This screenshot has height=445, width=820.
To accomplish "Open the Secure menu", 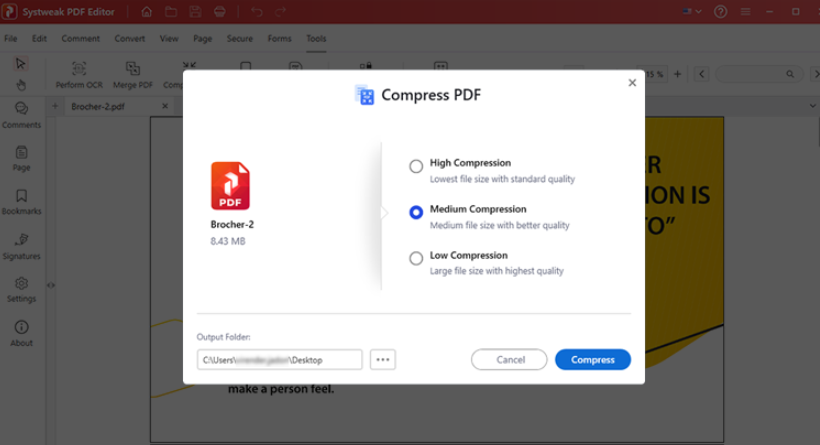I will pos(240,39).
